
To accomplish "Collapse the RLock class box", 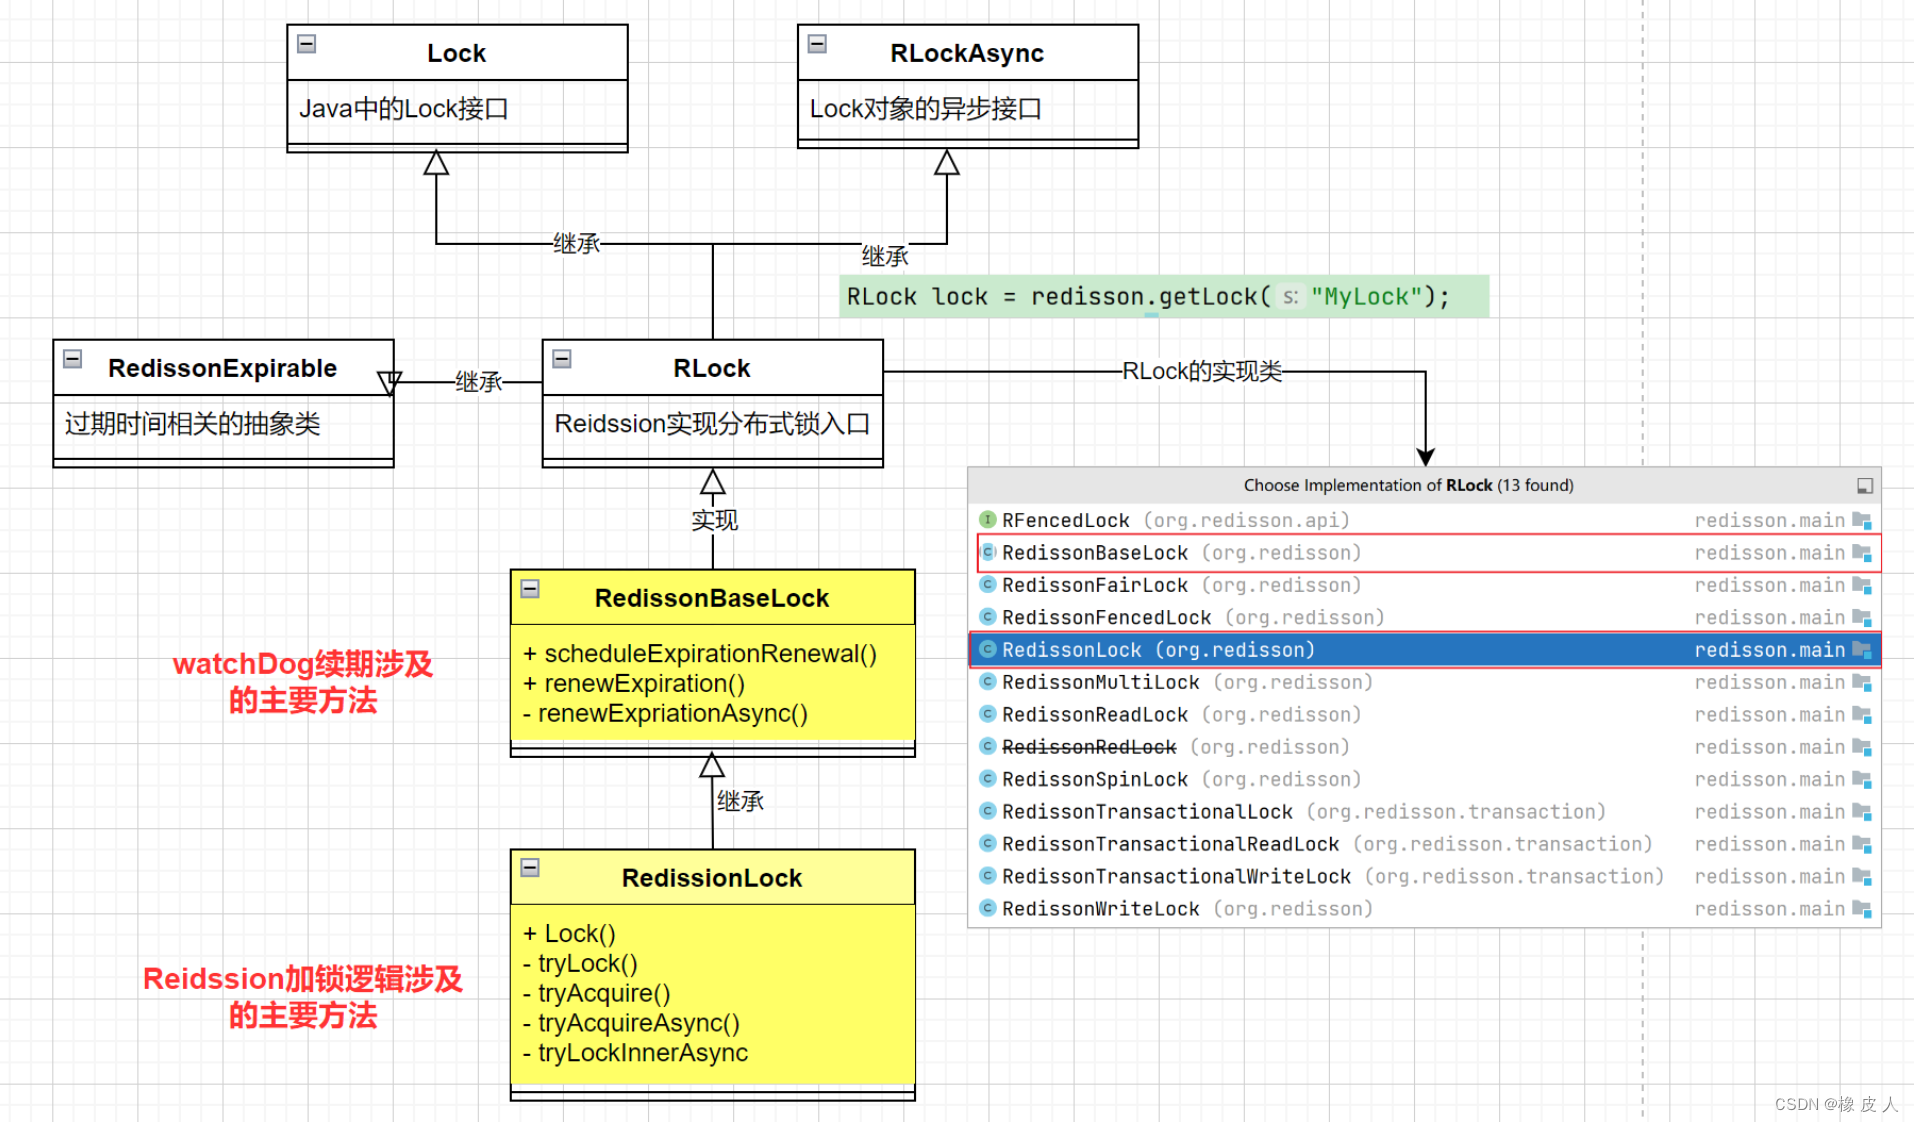I will [x=562, y=359].
